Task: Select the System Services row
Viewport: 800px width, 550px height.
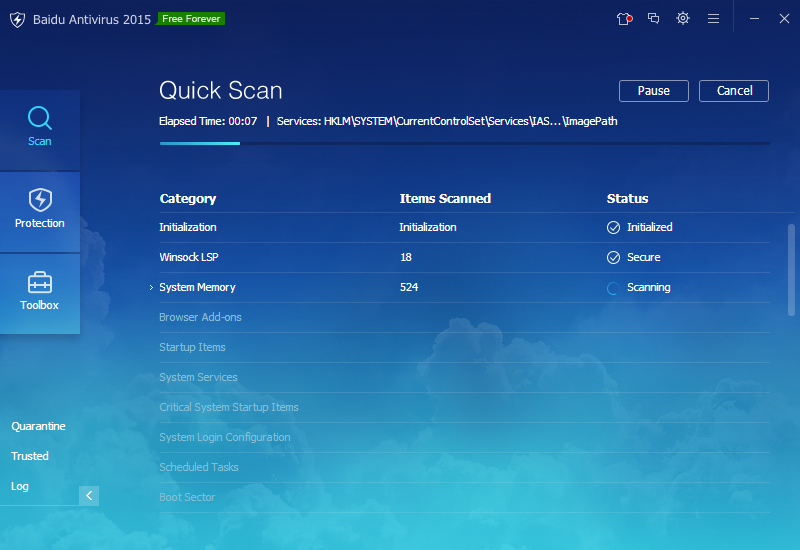Action: point(464,378)
